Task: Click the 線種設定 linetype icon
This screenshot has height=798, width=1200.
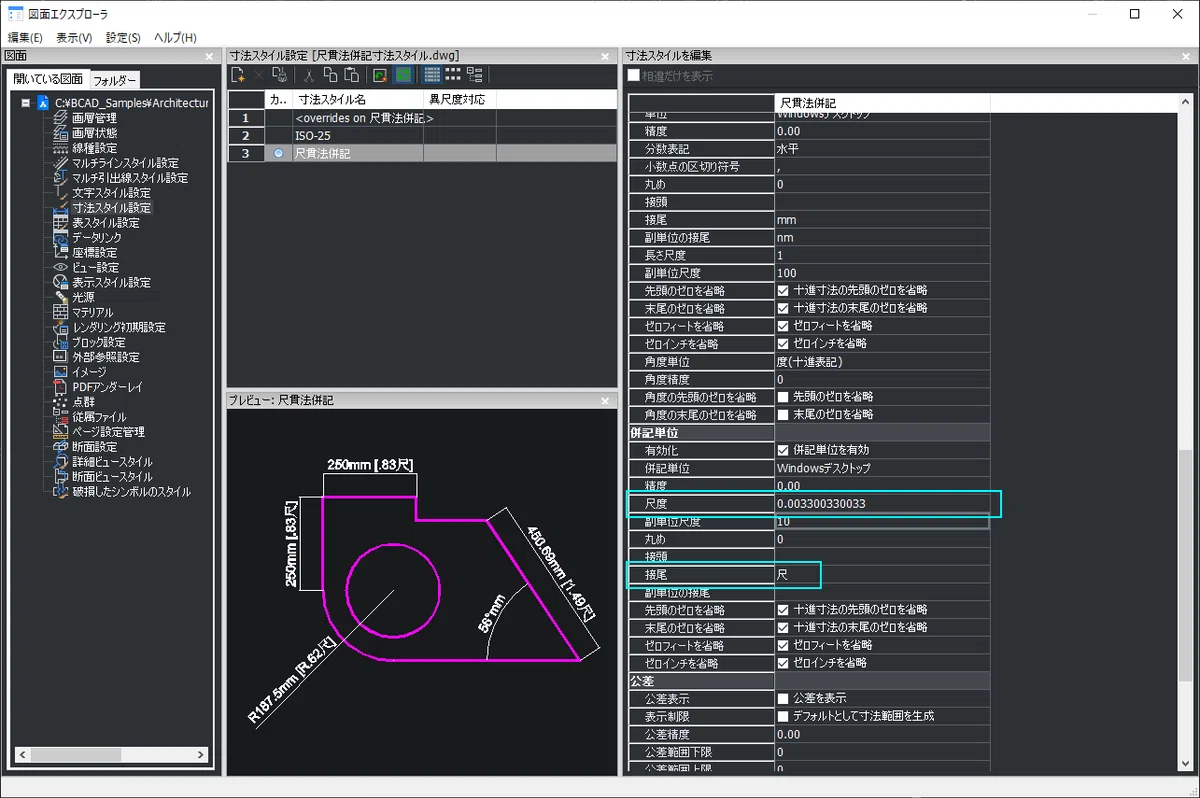Action: point(60,148)
